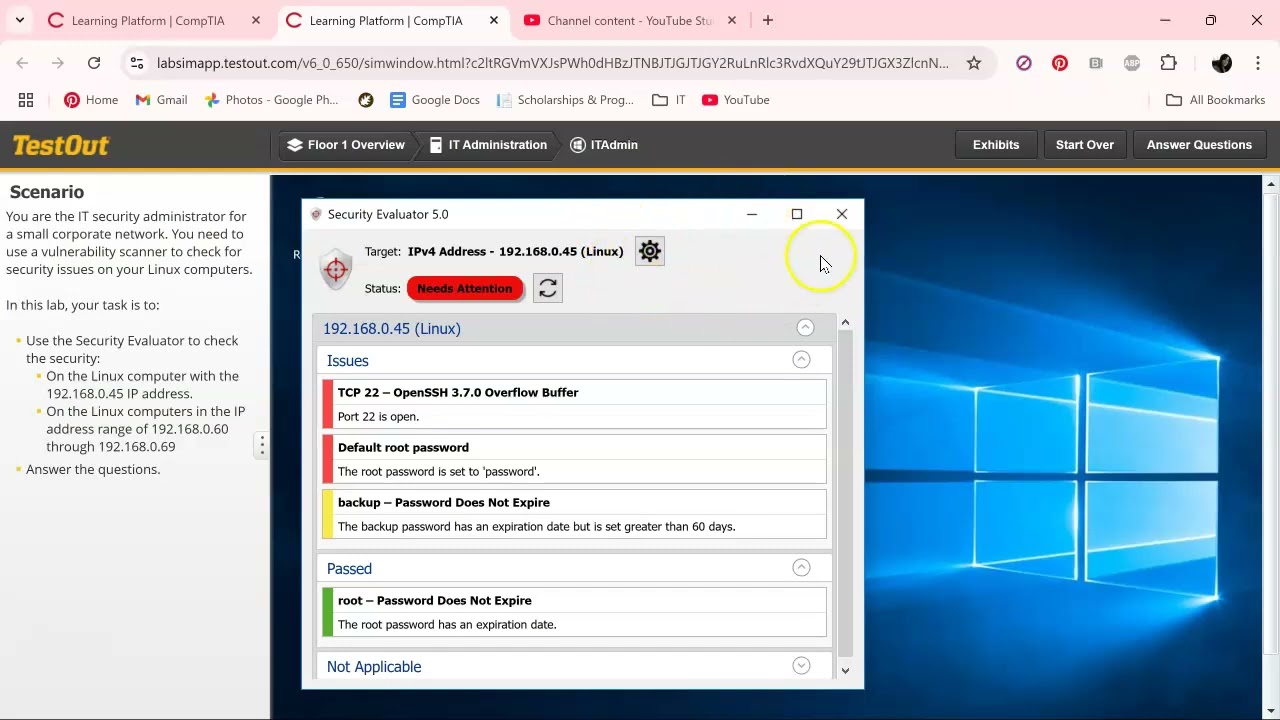The width and height of the screenshot is (1280, 720).
Task: Open the ABP ad blocker extension
Action: [x=1132, y=63]
